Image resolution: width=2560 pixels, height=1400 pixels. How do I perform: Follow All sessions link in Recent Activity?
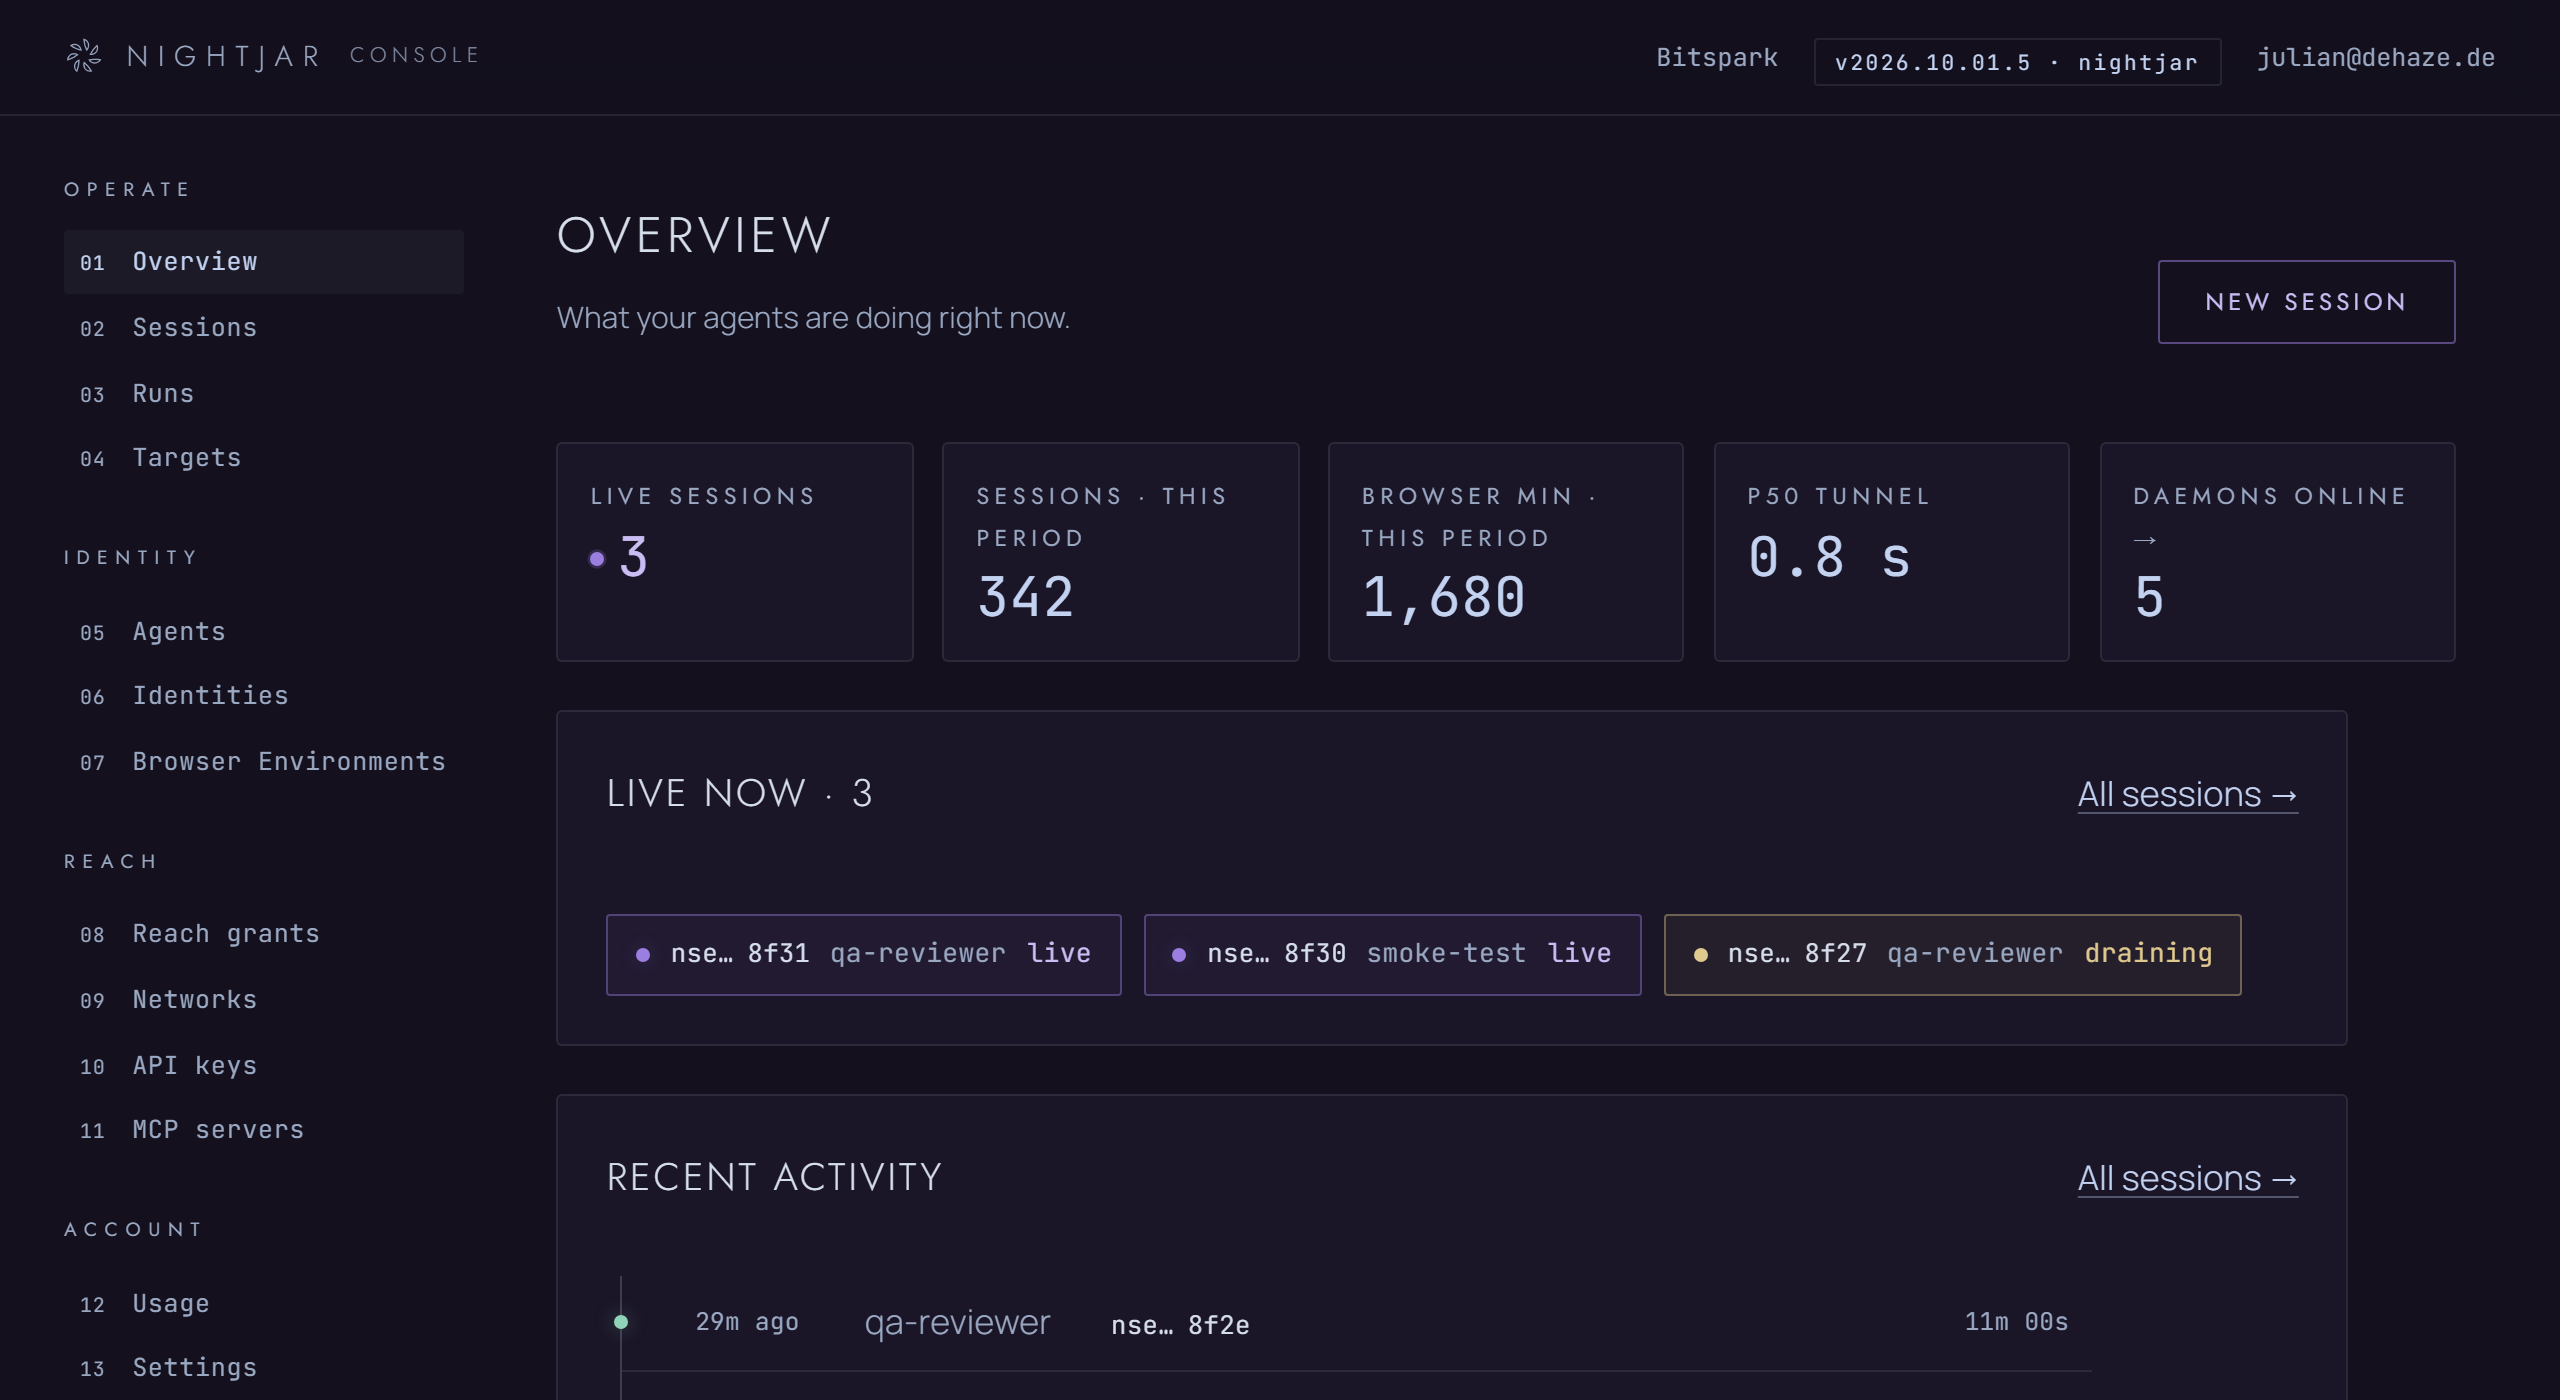click(2187, 1179)
